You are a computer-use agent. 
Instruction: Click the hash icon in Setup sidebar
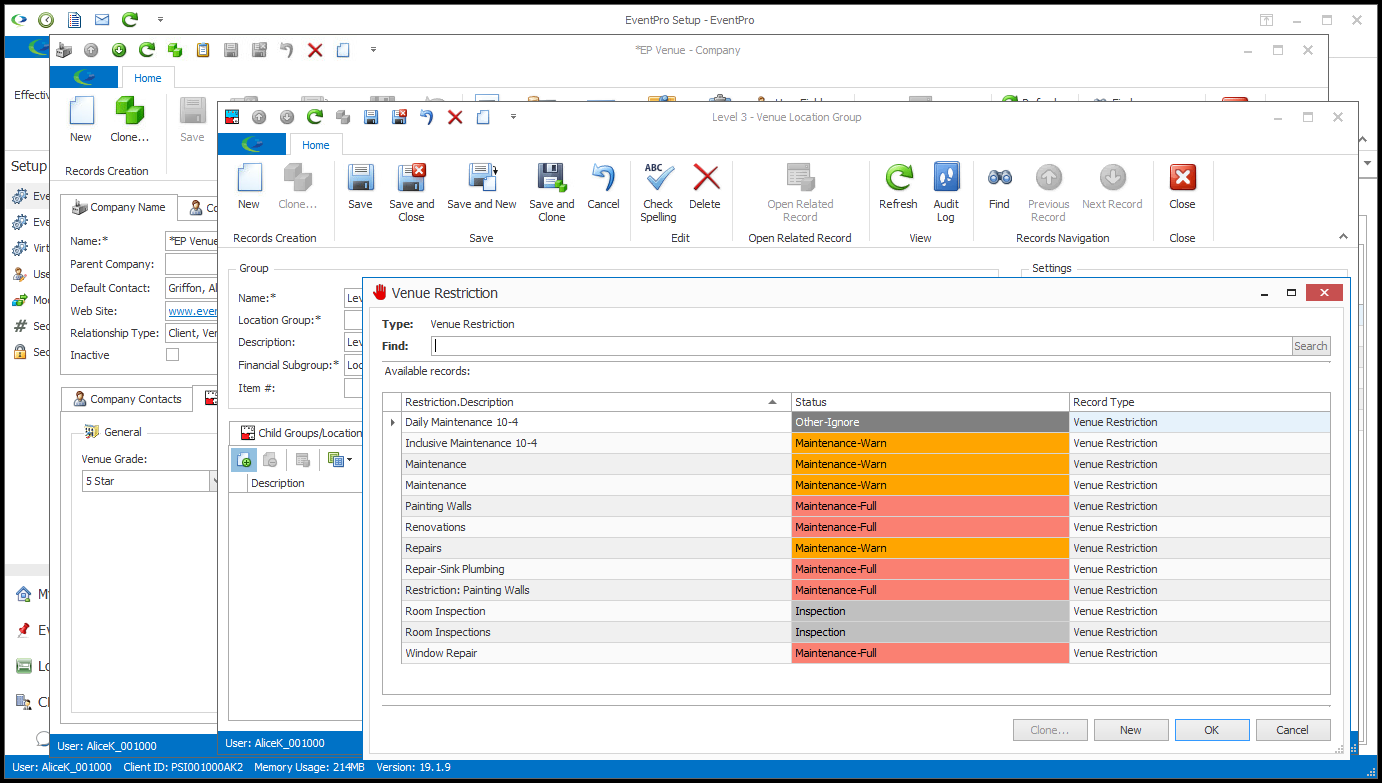tap(20, 326)
